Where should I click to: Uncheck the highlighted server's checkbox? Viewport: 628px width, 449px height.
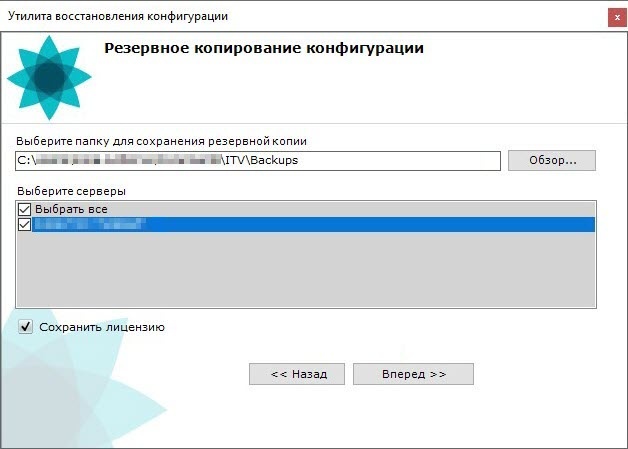[x=25, y=225]
